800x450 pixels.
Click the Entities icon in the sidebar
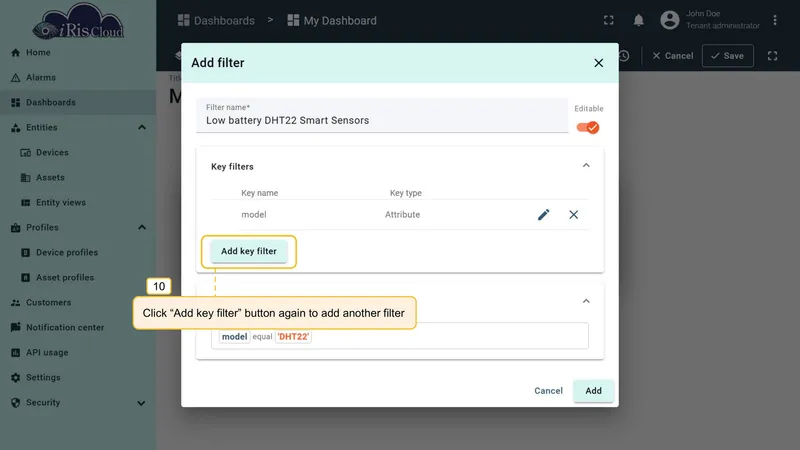15,128
